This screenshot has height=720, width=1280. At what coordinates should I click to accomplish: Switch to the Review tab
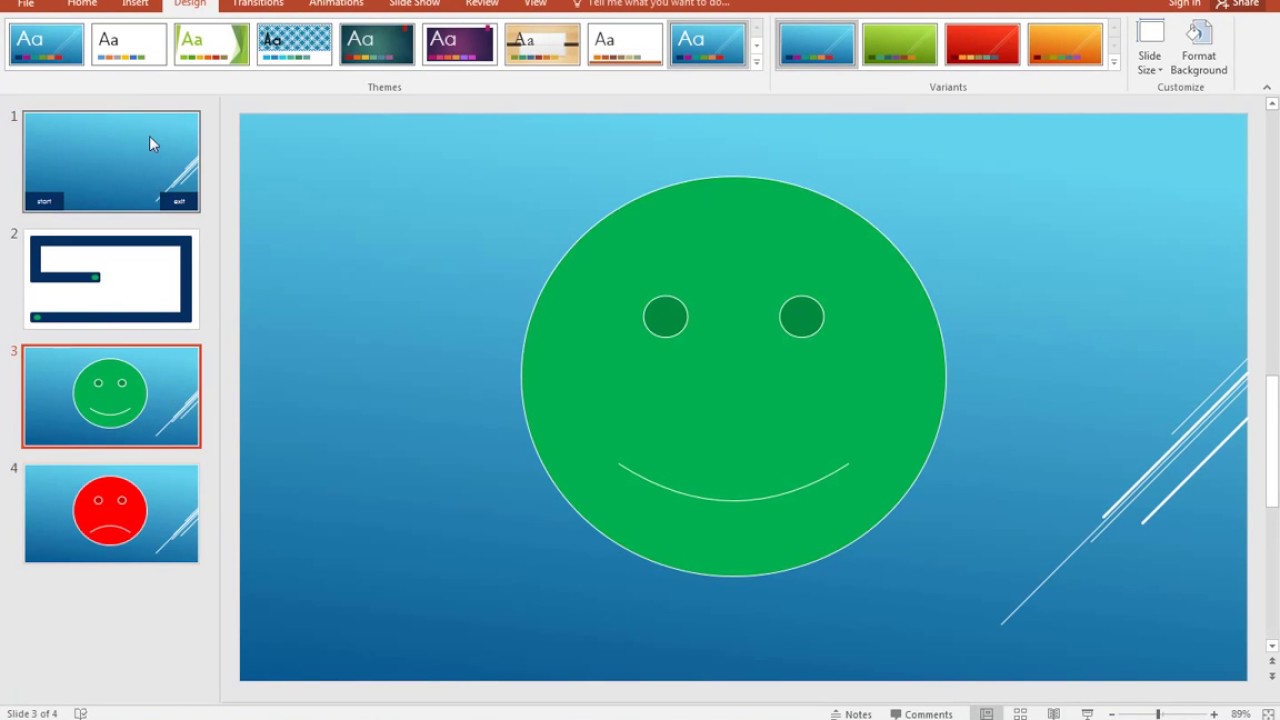[x=482, y=4]
